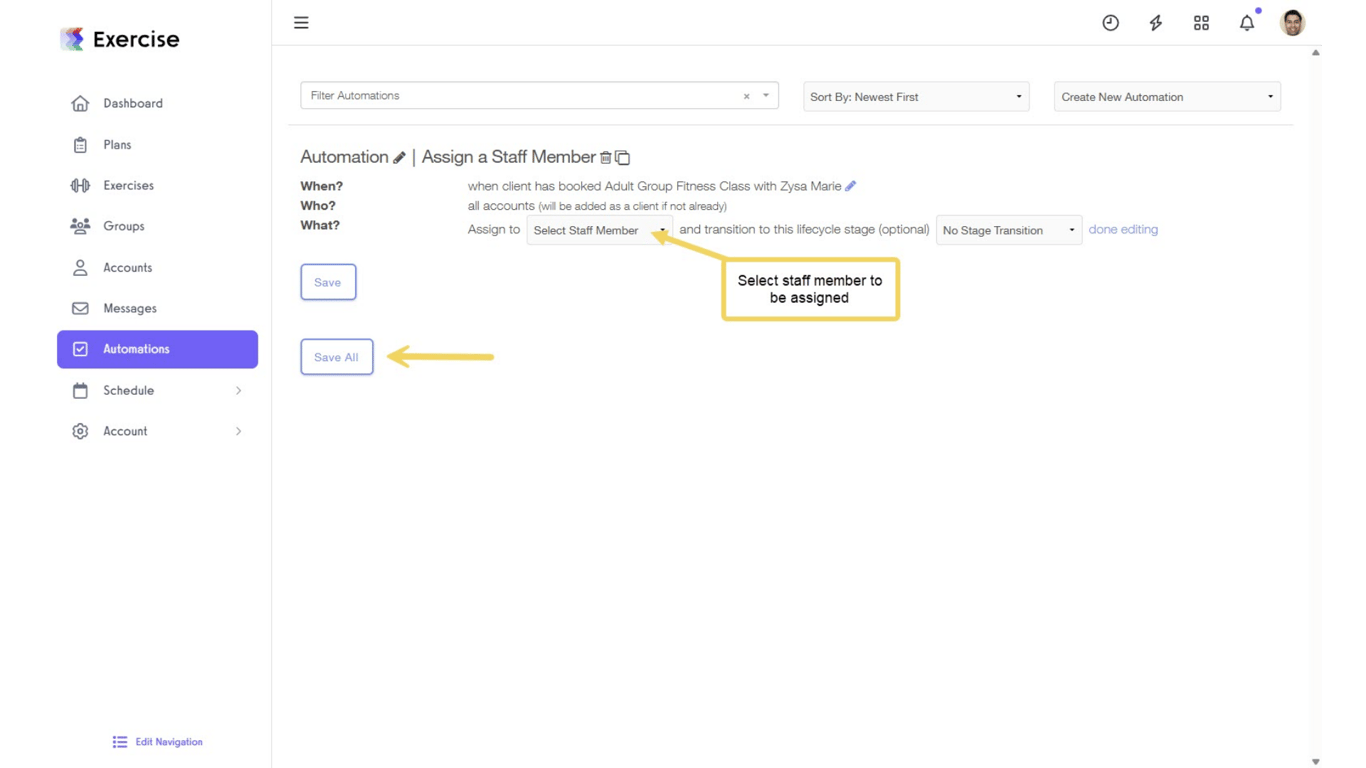Edit the booking trigger with the pencil icon
Screen dimensions: 1366x768
pyautogui.click(x=851, y=185)
